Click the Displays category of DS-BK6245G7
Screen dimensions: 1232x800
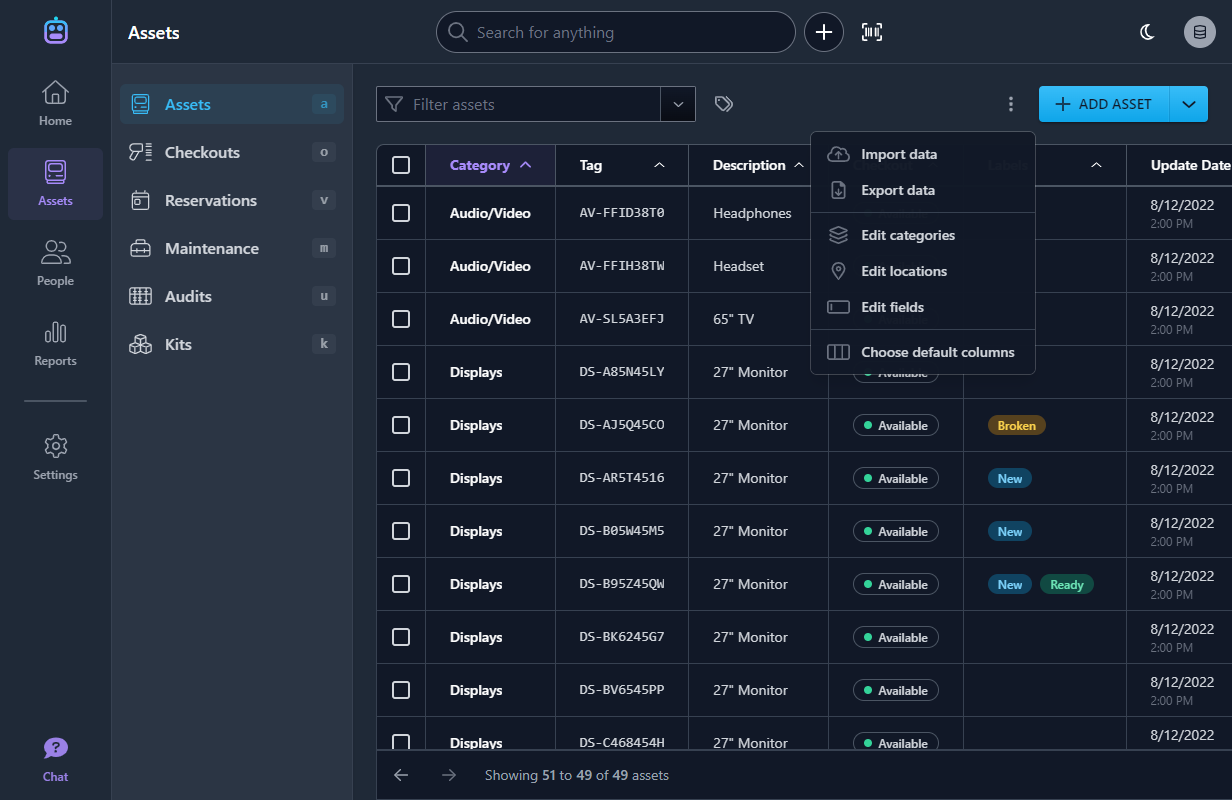click(x=476, y=637)
